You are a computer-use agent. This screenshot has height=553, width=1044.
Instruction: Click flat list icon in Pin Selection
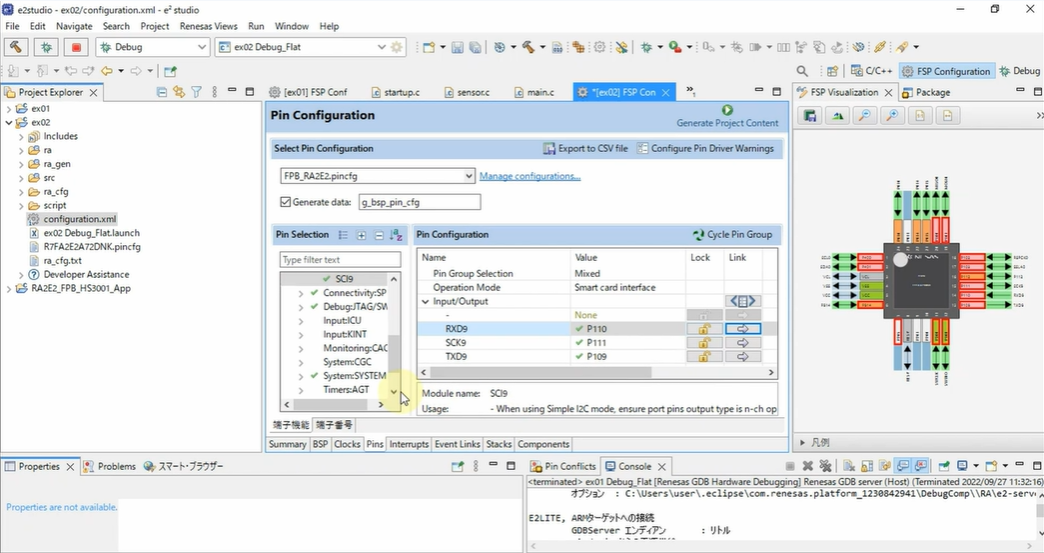click(x=343, y=235)
